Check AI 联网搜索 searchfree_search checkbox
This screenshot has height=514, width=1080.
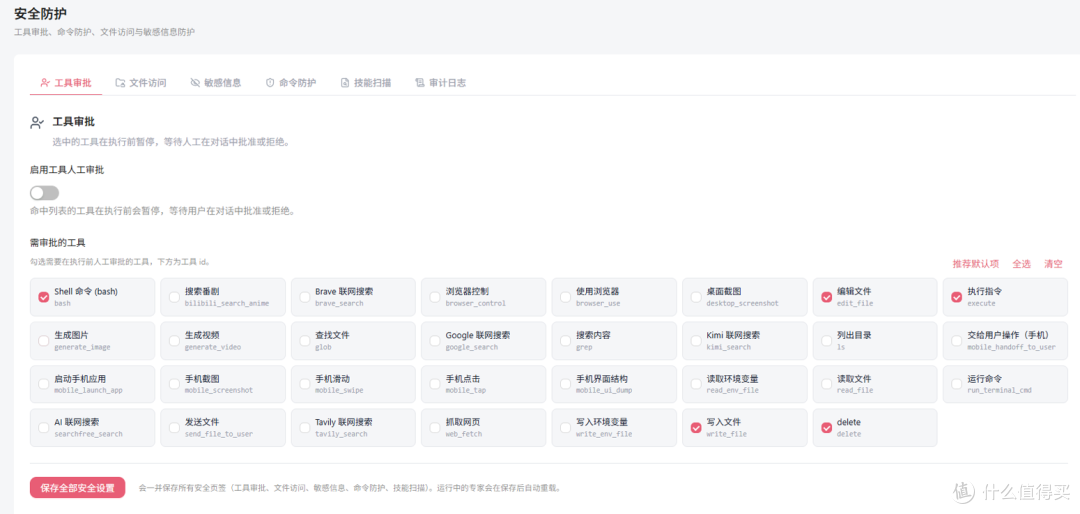(x=43, y=428)
